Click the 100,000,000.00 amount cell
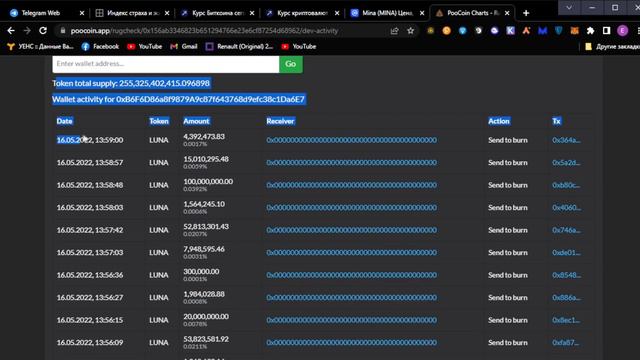The image size is (640, 360). [208, 181]
